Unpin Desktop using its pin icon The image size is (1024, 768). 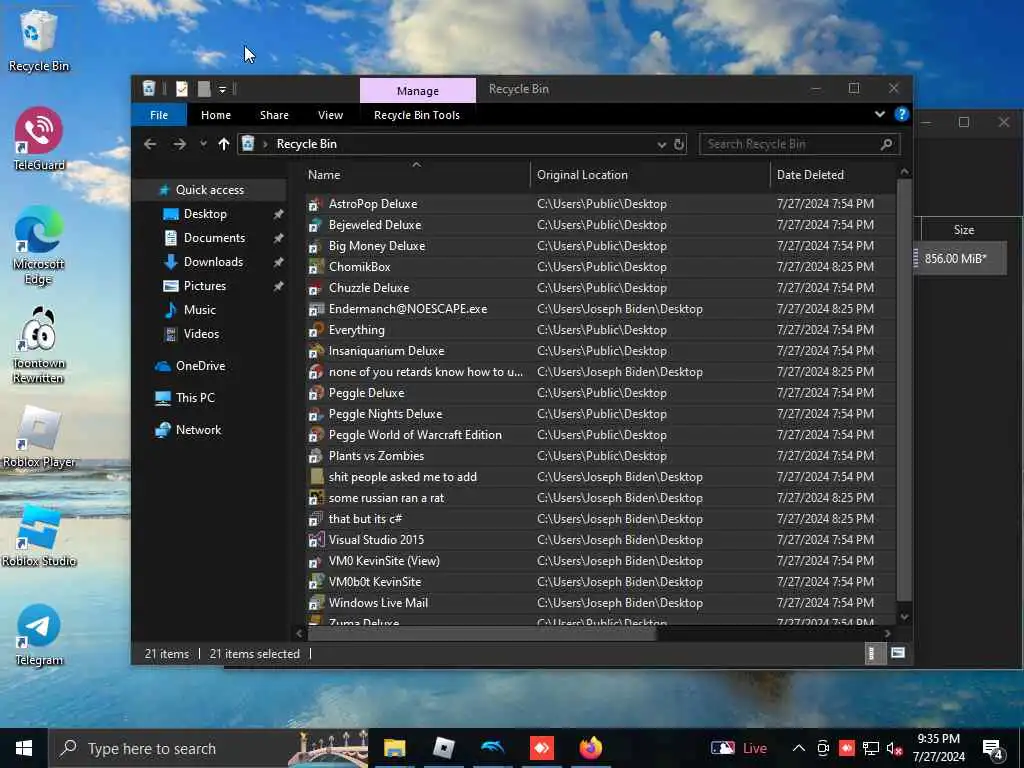pyautogui.click(x=278, y=214)
